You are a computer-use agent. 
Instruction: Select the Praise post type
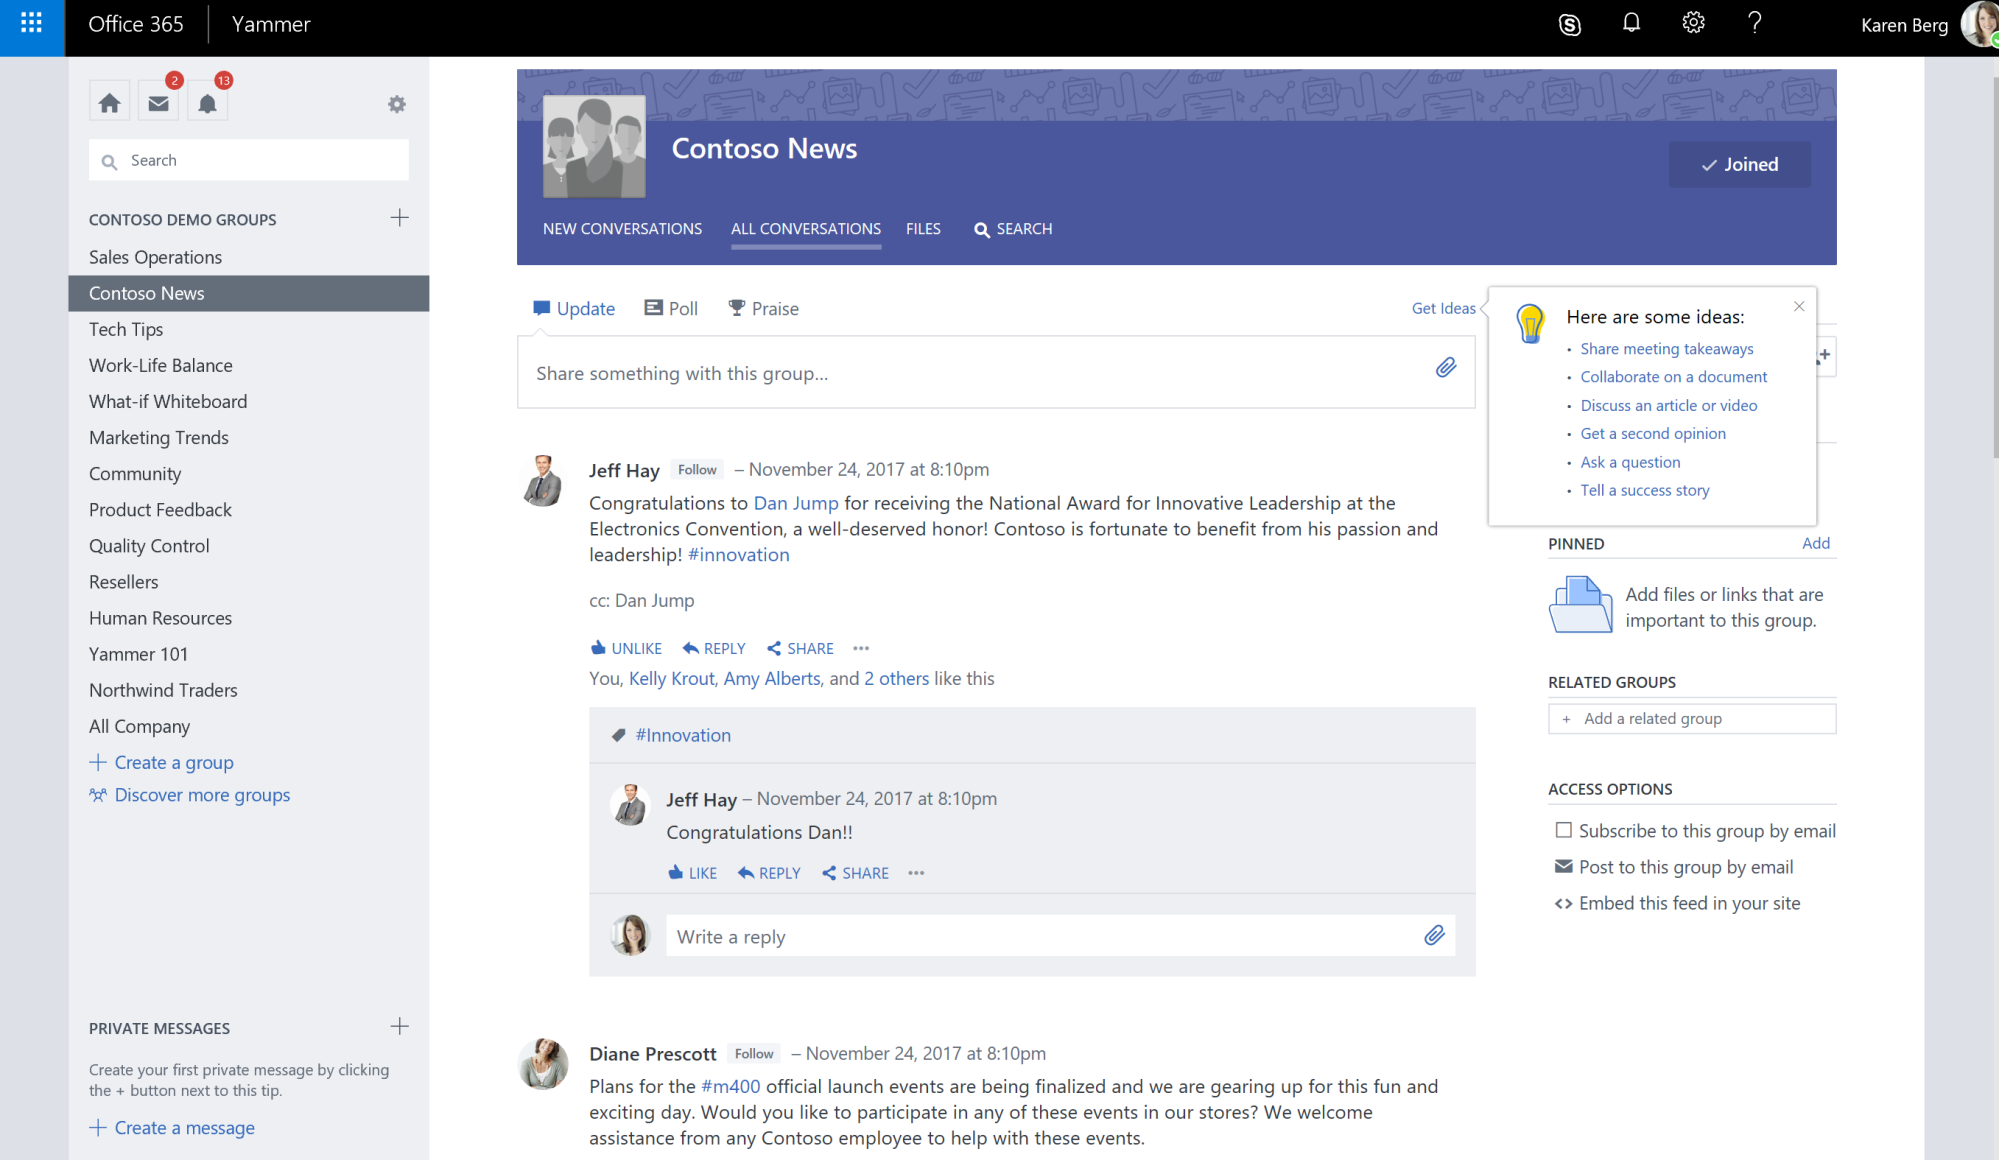point(764,308)
